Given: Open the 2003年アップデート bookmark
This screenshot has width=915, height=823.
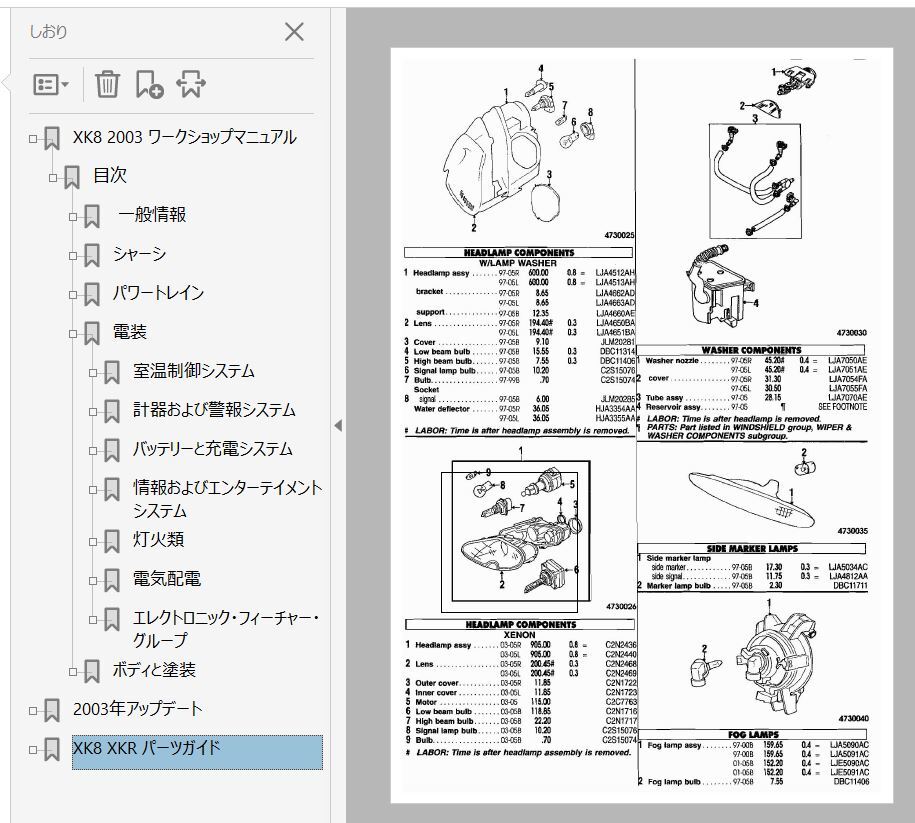Looking at the screenshot, I should coord(138,709).
